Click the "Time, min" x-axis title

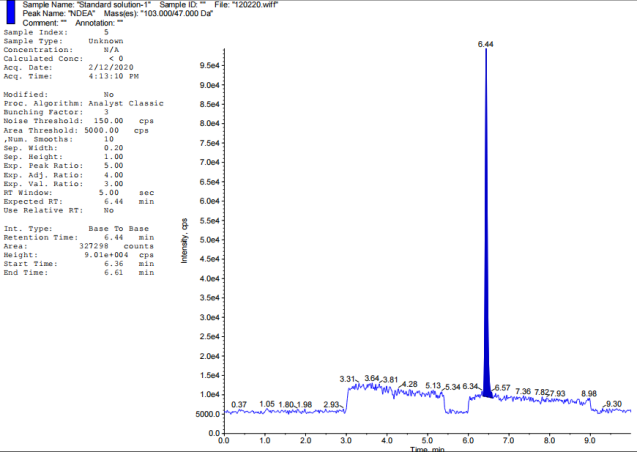(x=427, y=448)
